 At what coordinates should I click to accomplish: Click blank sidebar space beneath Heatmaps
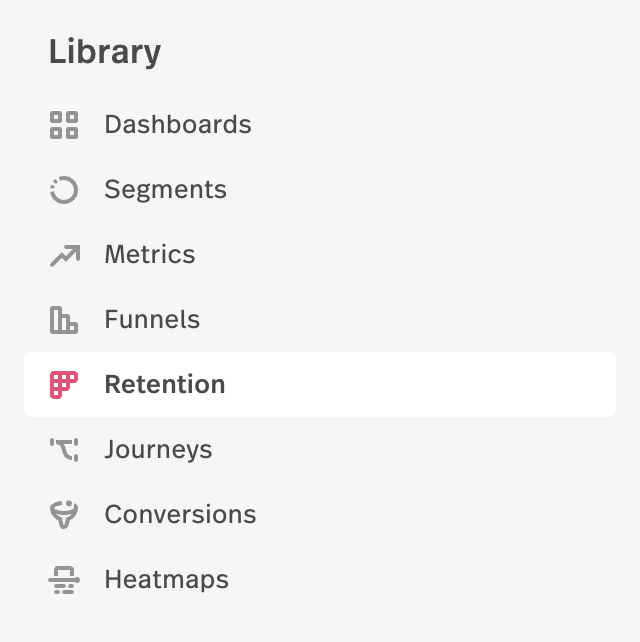point(319,620)
